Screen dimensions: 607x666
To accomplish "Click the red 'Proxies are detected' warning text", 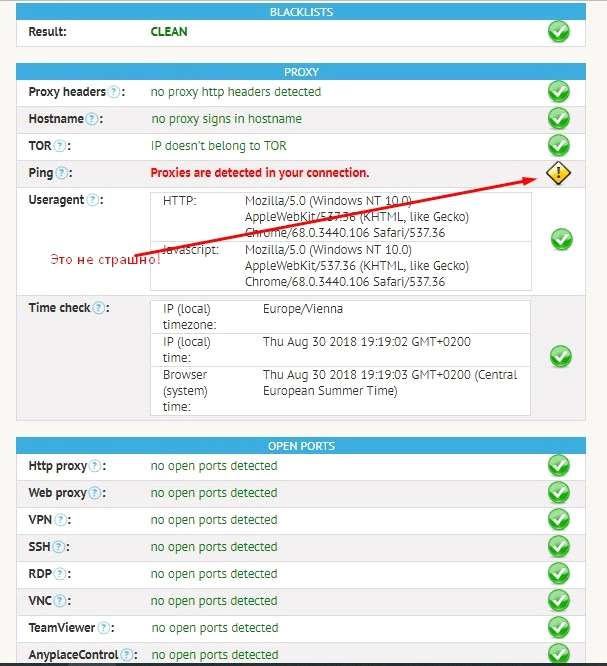I will (x=259, y=173).
